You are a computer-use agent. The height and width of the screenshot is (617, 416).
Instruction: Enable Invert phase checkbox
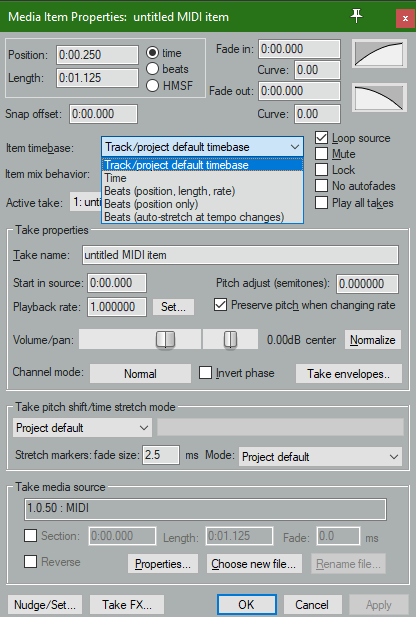(205, 373)
